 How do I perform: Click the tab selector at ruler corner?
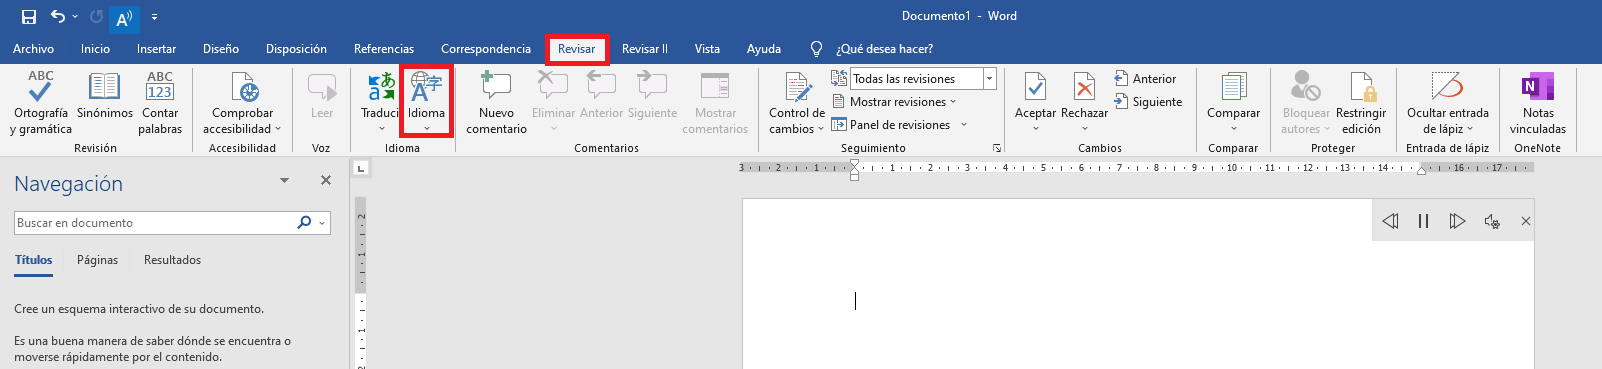click(x=361, y=168)
